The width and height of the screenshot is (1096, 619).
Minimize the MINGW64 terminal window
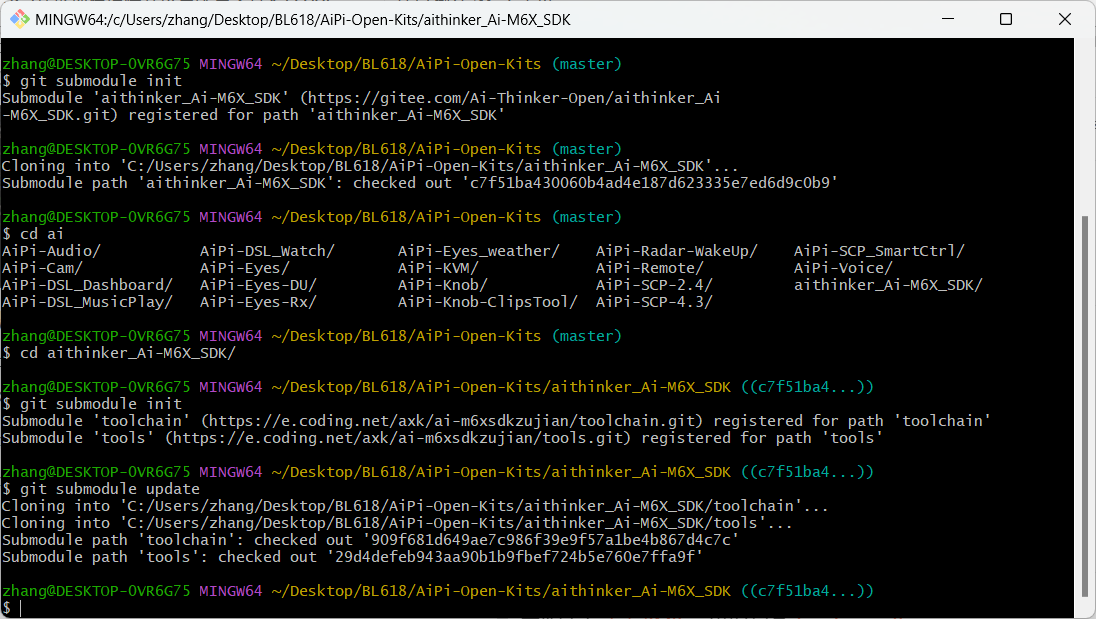pos(948,19)
